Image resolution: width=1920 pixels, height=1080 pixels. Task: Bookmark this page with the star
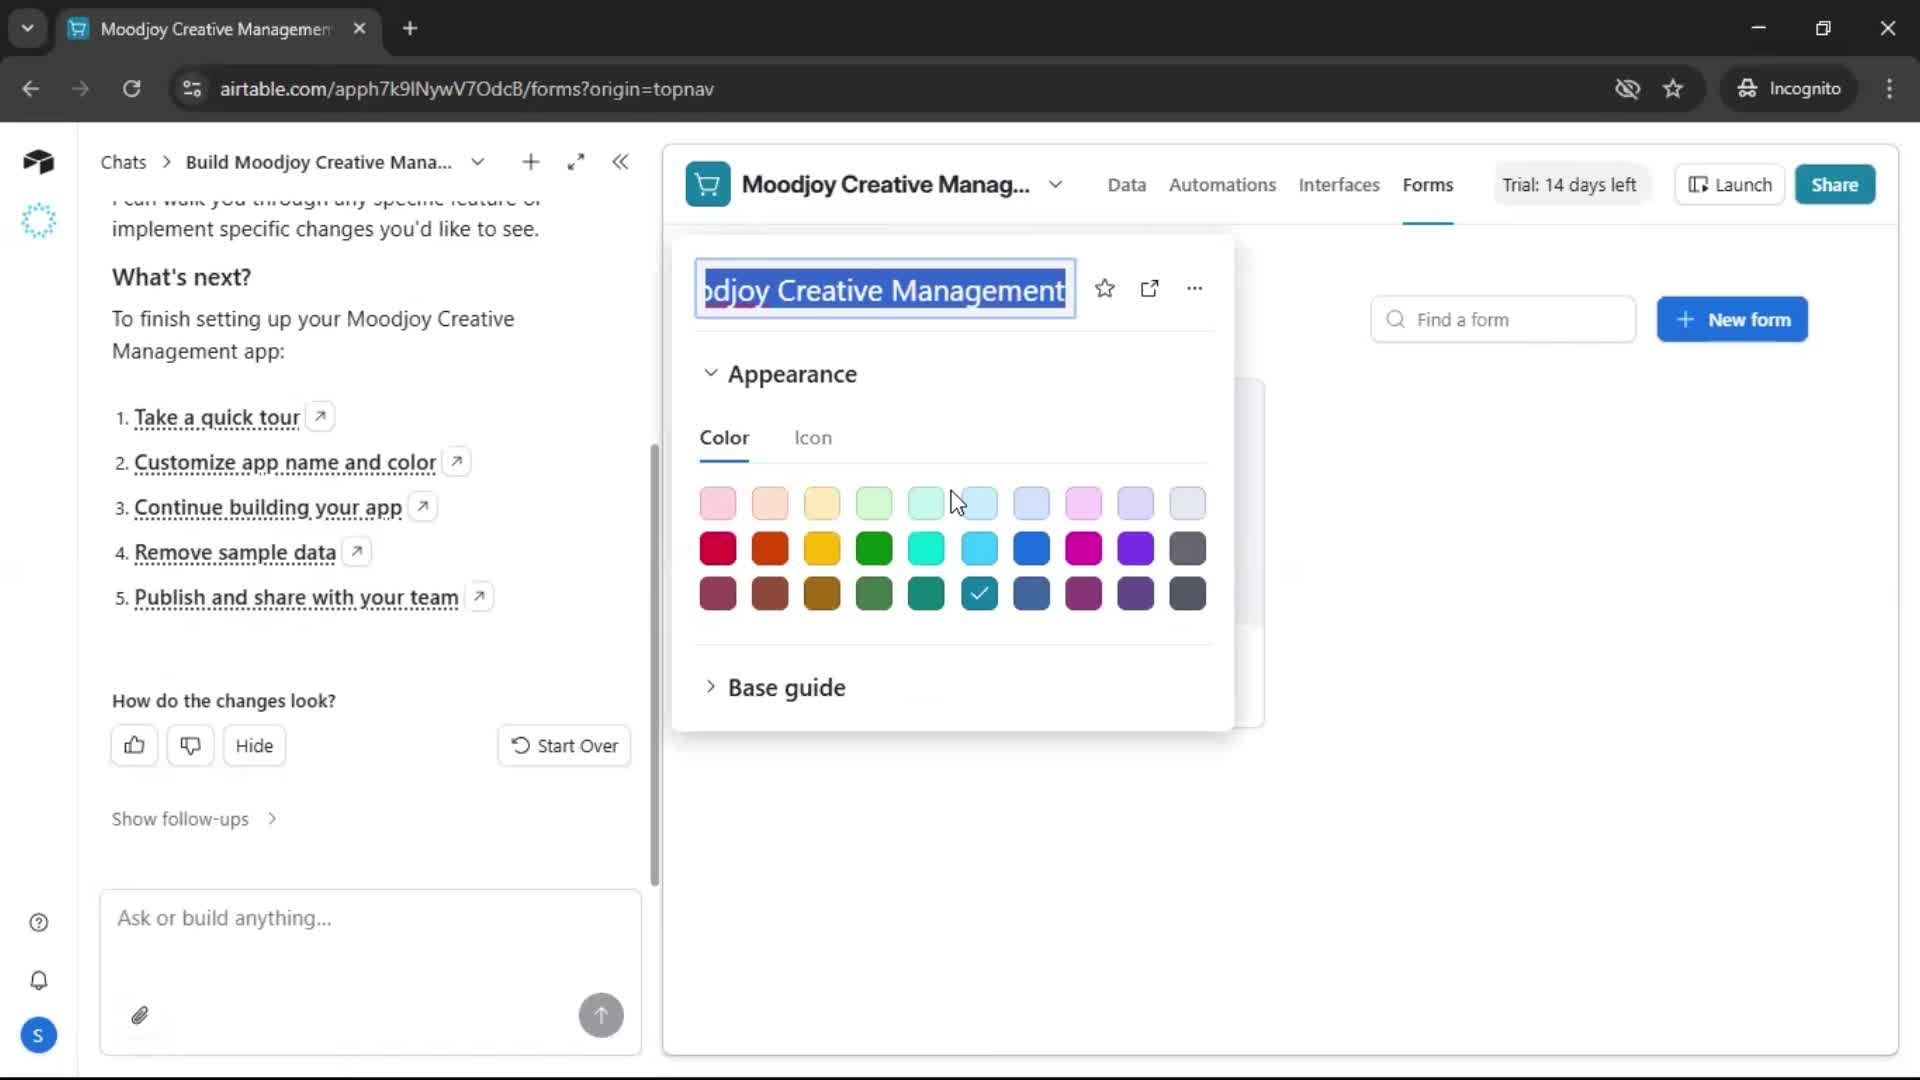coord(1673,88)
